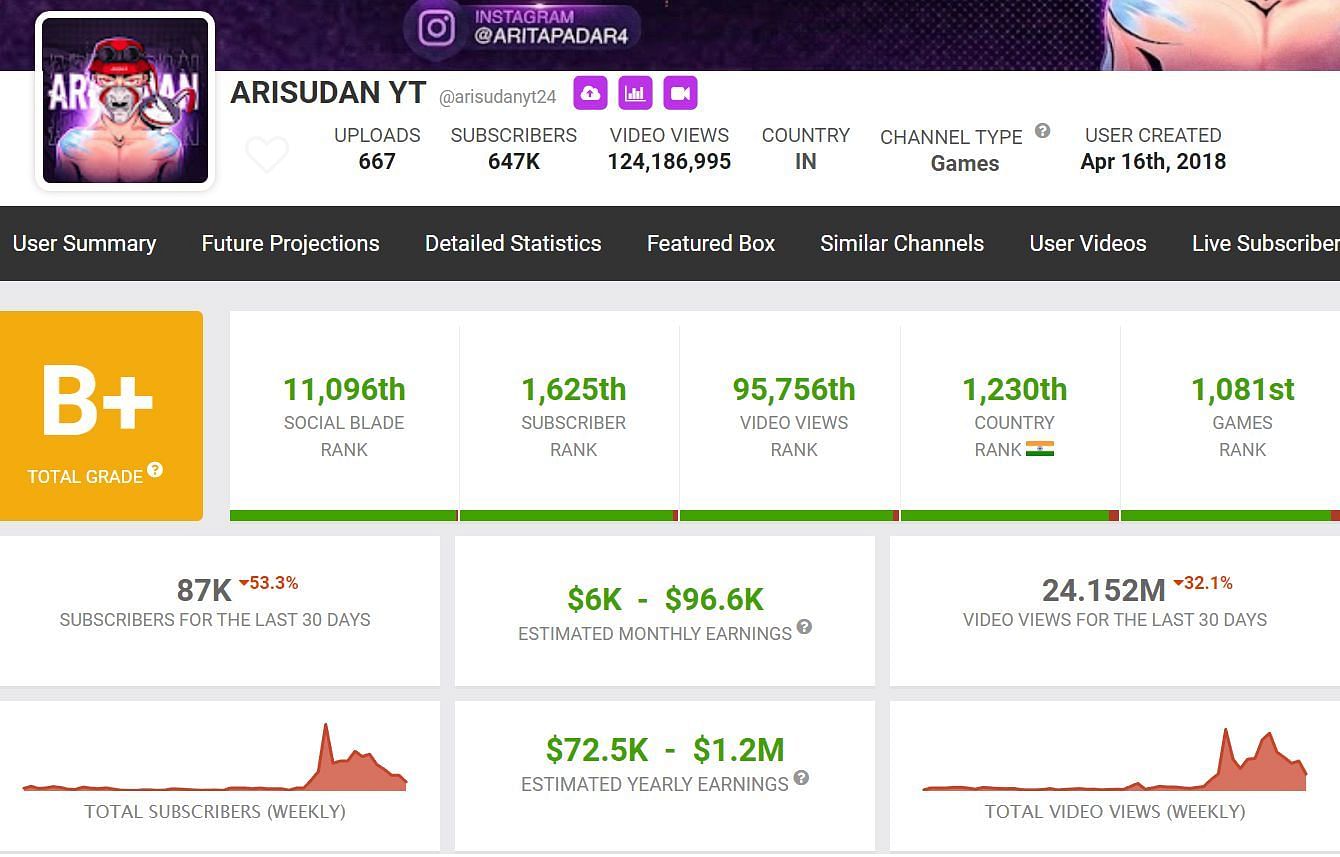Open the User Summary tab
Image resolution: width=1340 pixels, height=857 pixels.
coord(85,243)
